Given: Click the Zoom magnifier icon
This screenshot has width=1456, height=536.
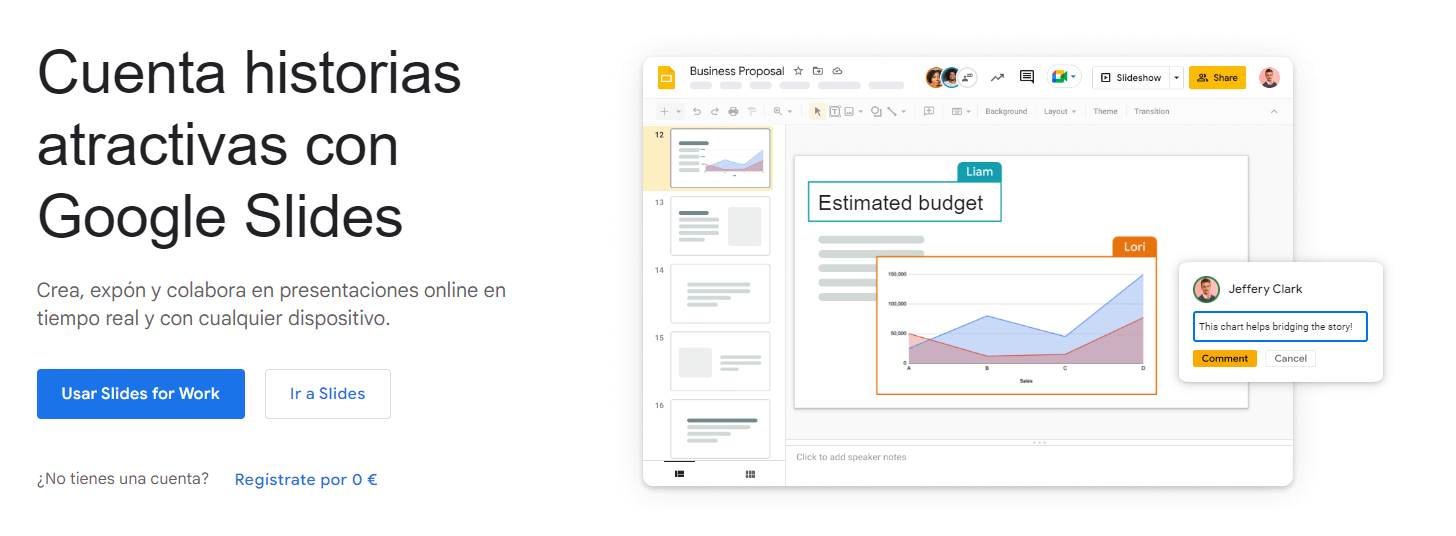Looking at the screenshot, I should pos(778,111).
